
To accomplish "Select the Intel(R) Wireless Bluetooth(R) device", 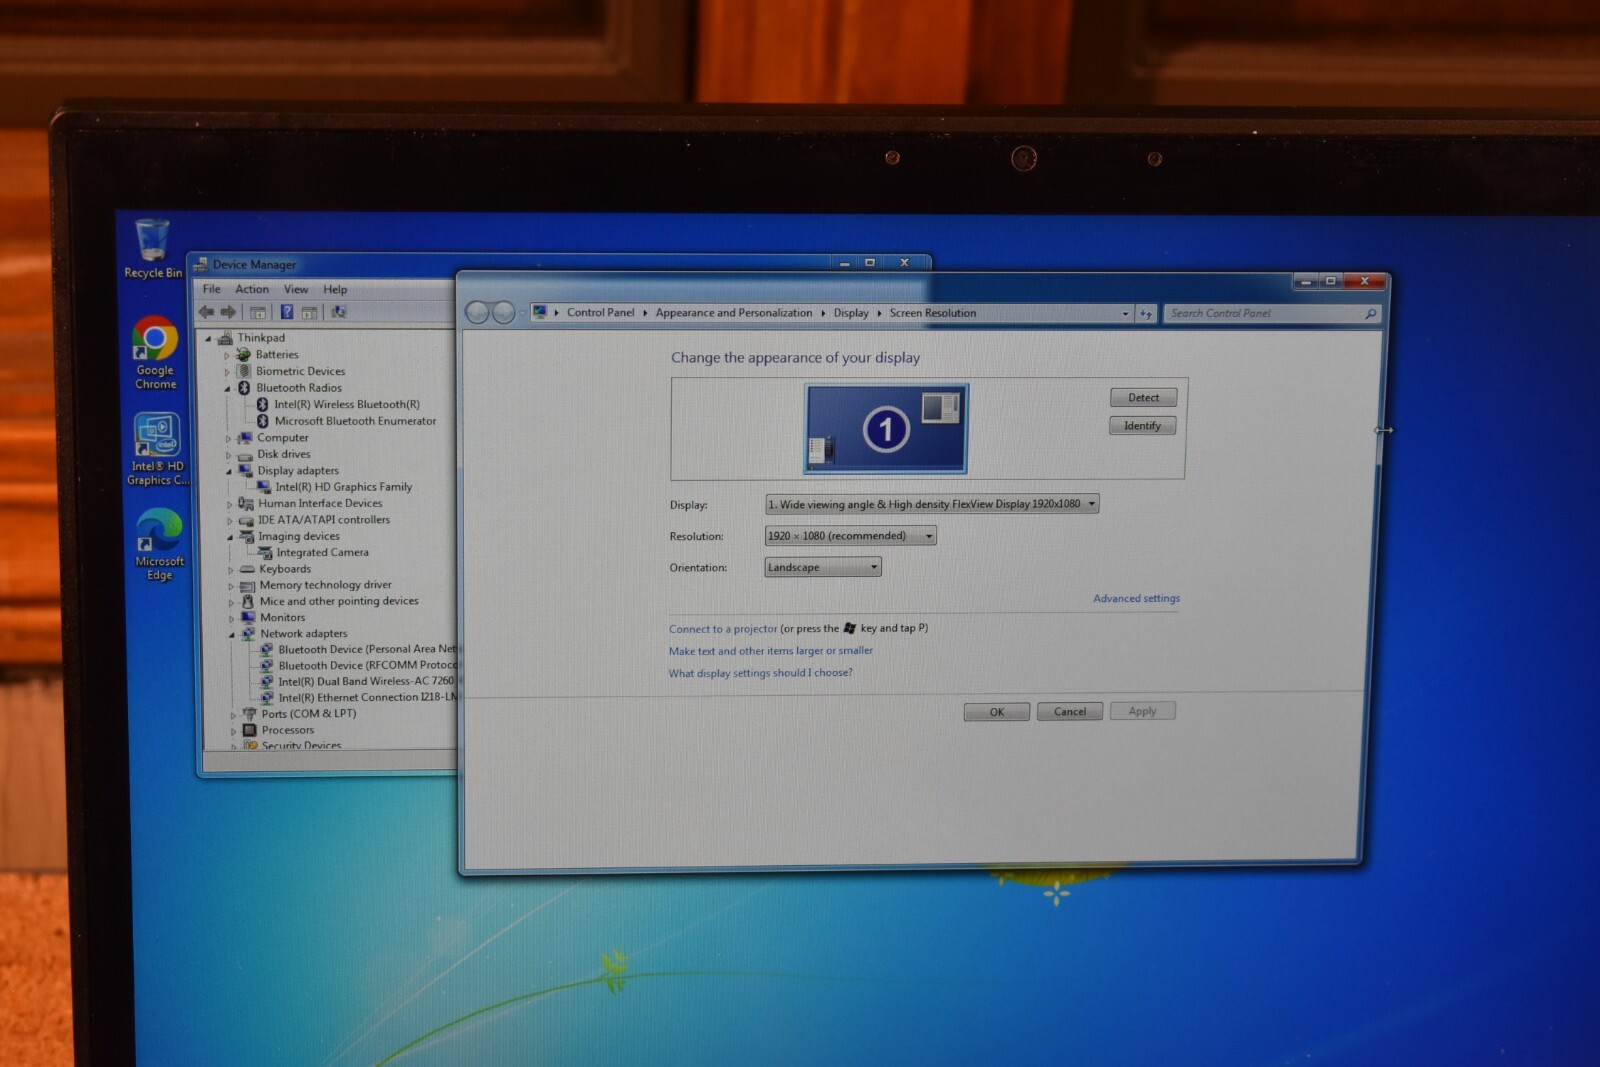I will coord(346,404).
